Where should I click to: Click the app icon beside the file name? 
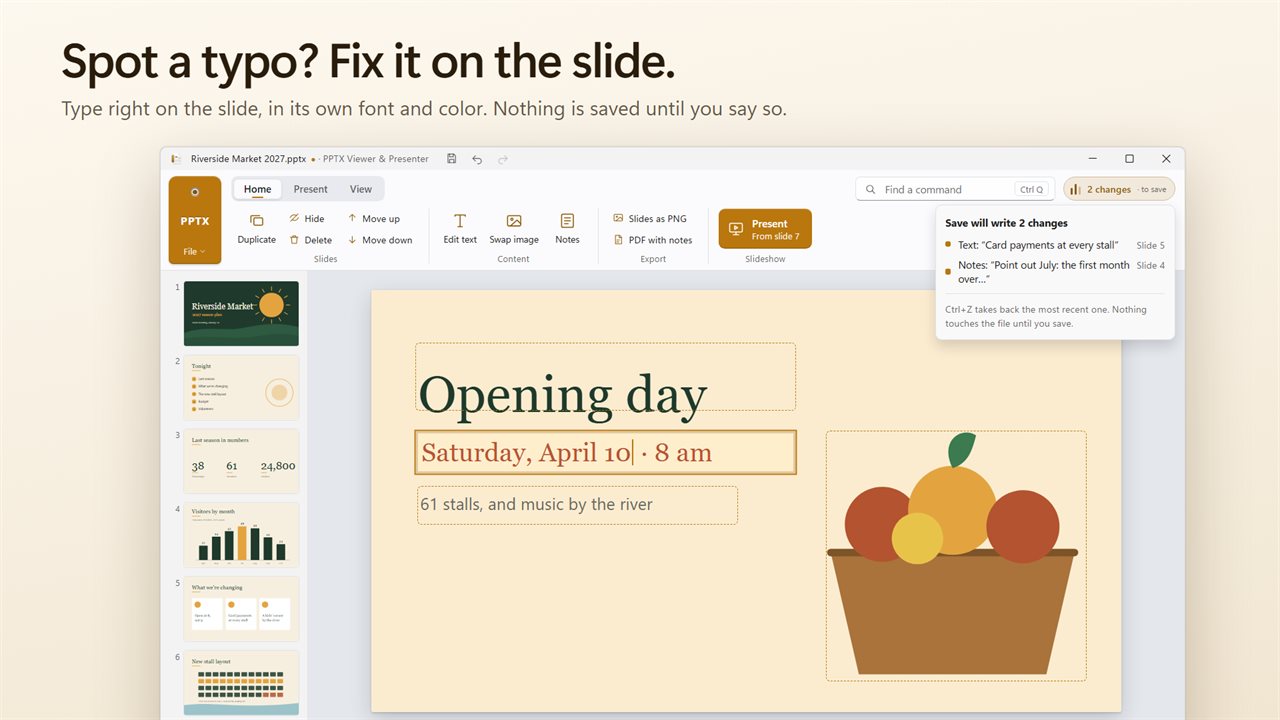175,159
